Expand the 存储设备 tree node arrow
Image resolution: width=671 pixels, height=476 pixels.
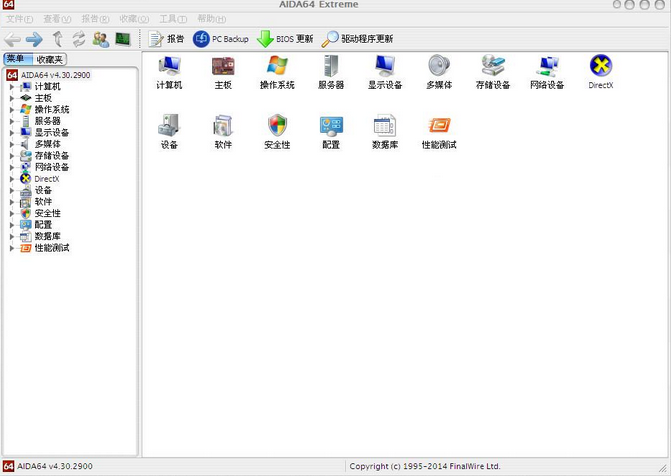pyautogui.click(x=12, y=156)
